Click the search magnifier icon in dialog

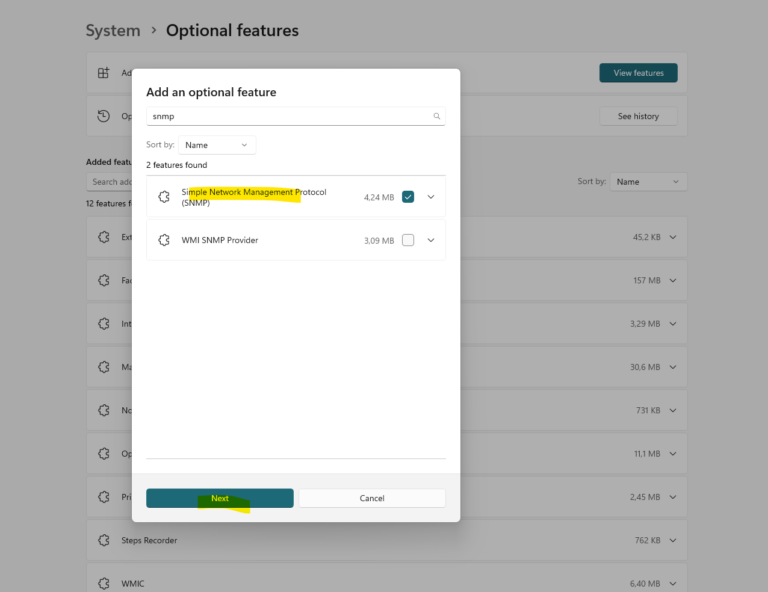(436, 116)
